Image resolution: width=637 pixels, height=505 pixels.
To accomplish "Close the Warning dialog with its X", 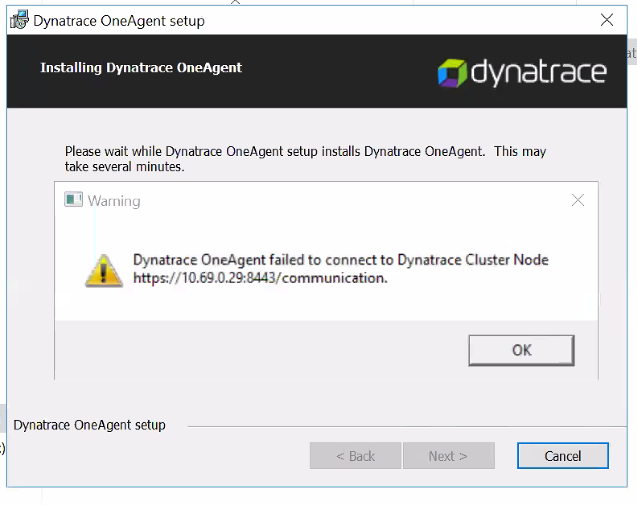I will pos(577,200).
